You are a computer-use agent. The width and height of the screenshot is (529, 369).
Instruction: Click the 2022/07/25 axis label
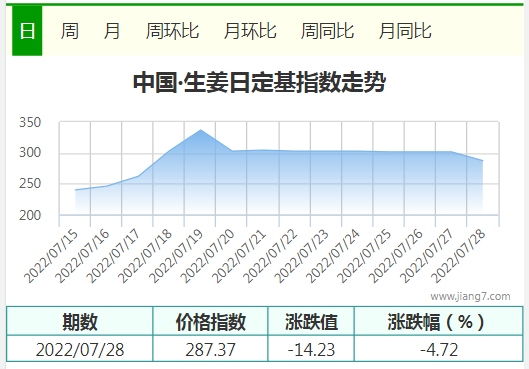pyautogui.click(x=364, y=256)
